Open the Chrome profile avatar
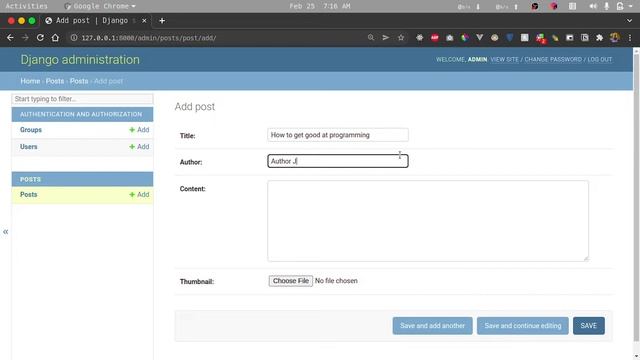The width and height of the screenshot is (640, 360). pos(615,38)
